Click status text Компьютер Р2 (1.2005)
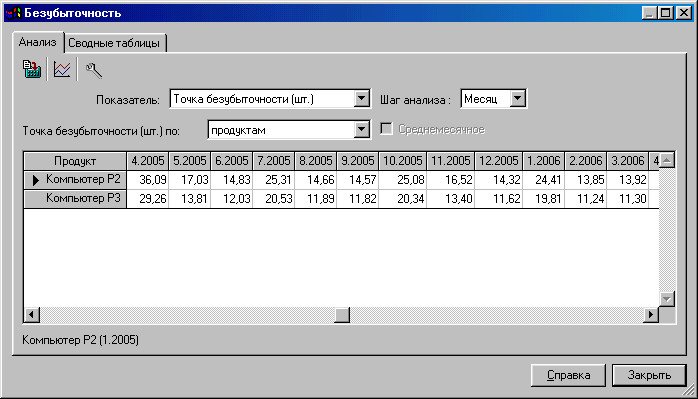 point(81,340)
